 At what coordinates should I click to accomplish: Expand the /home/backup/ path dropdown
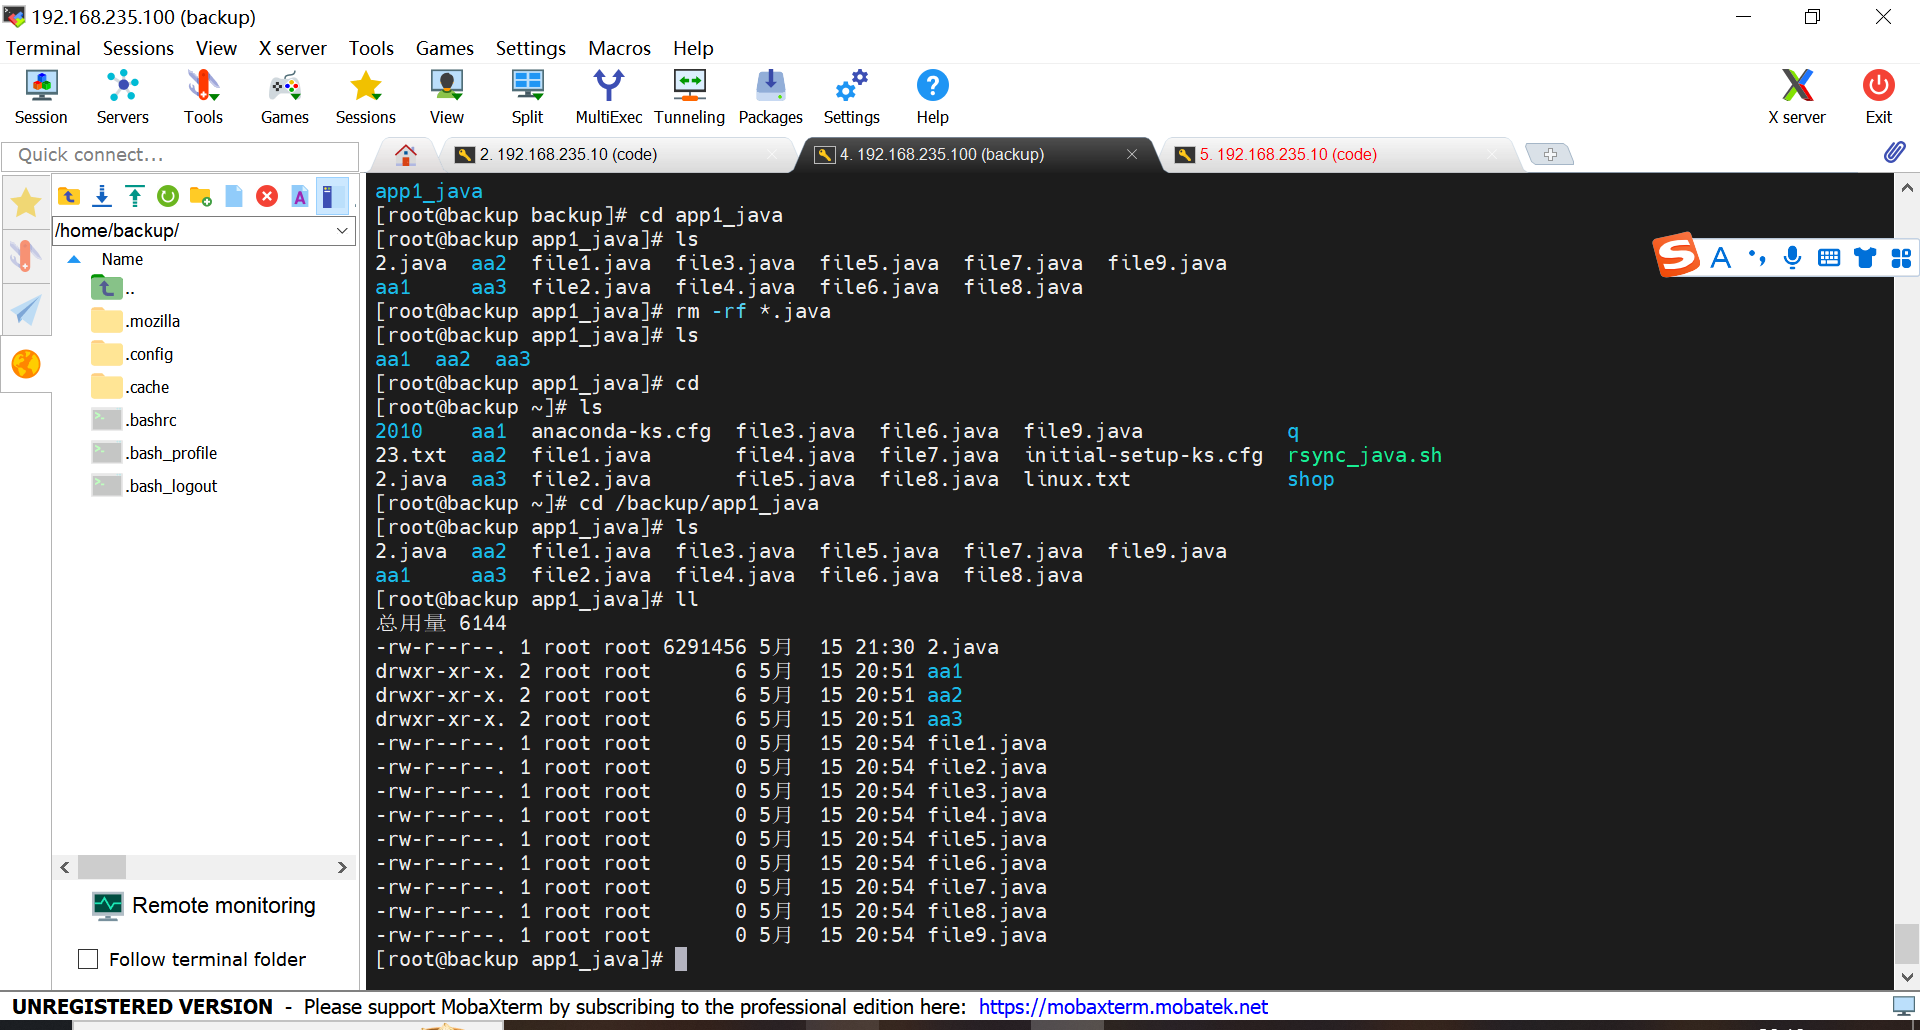tap(342, 230)
